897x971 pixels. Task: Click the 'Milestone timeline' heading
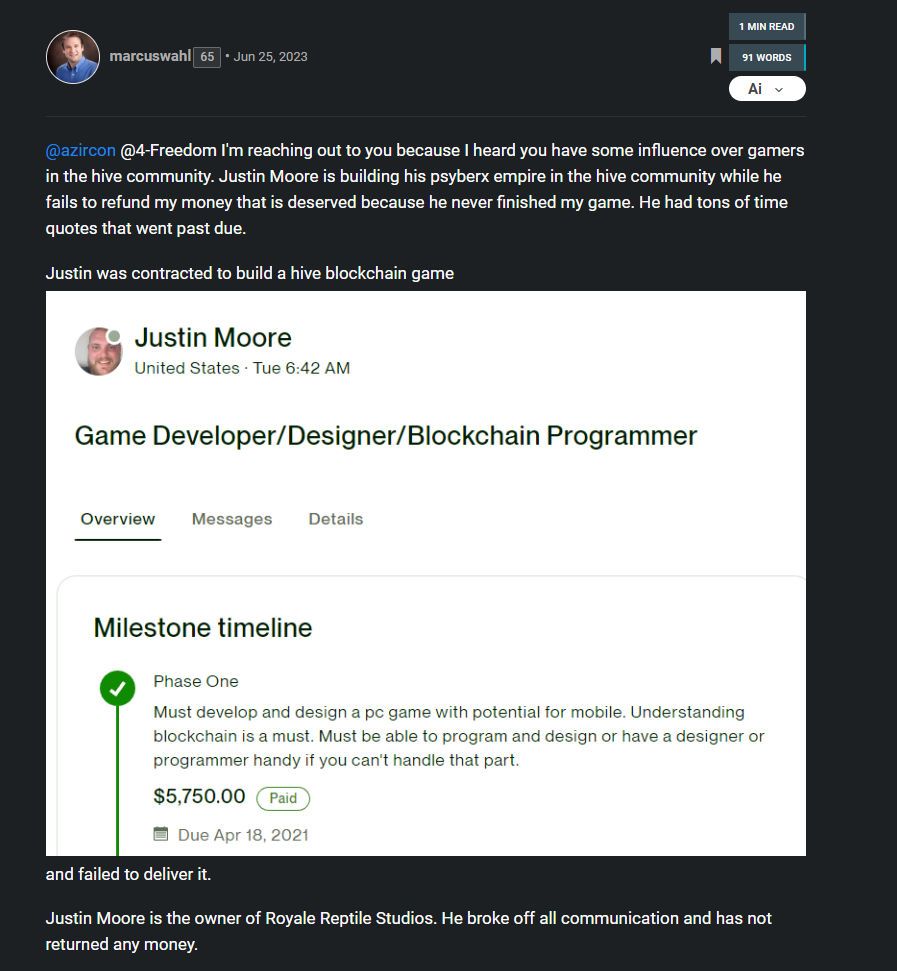pyautogui.click(x=203, y=628)
